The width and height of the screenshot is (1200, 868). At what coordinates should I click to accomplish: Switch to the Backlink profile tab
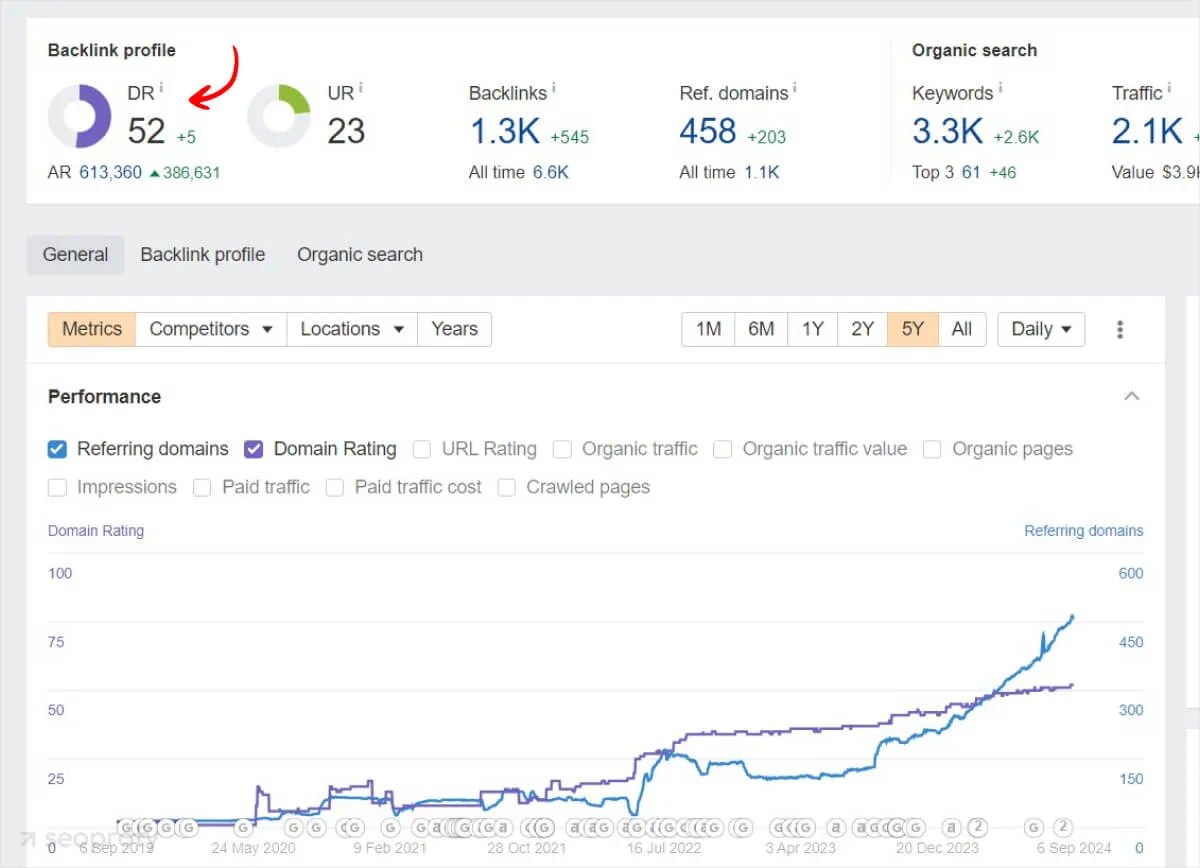tap(202, 255)
